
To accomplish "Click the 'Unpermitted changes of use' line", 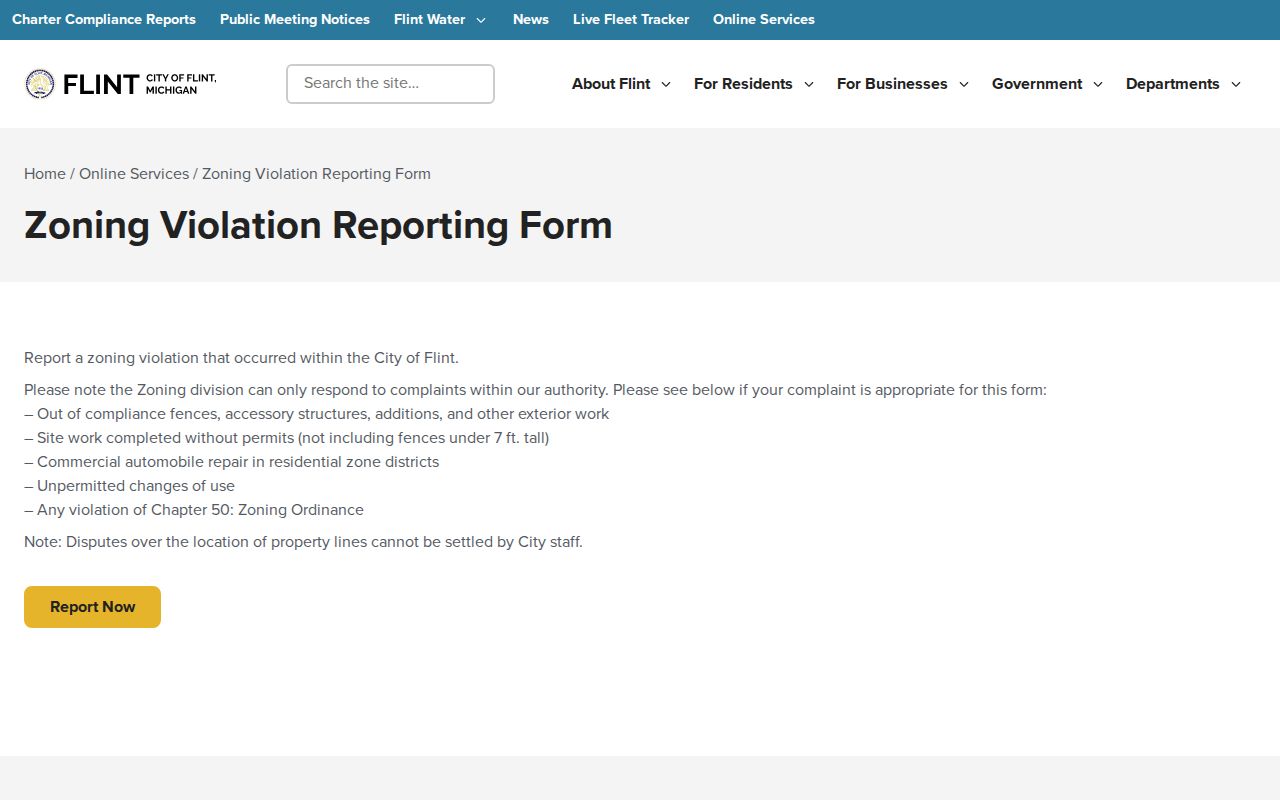I will (130, 486).
